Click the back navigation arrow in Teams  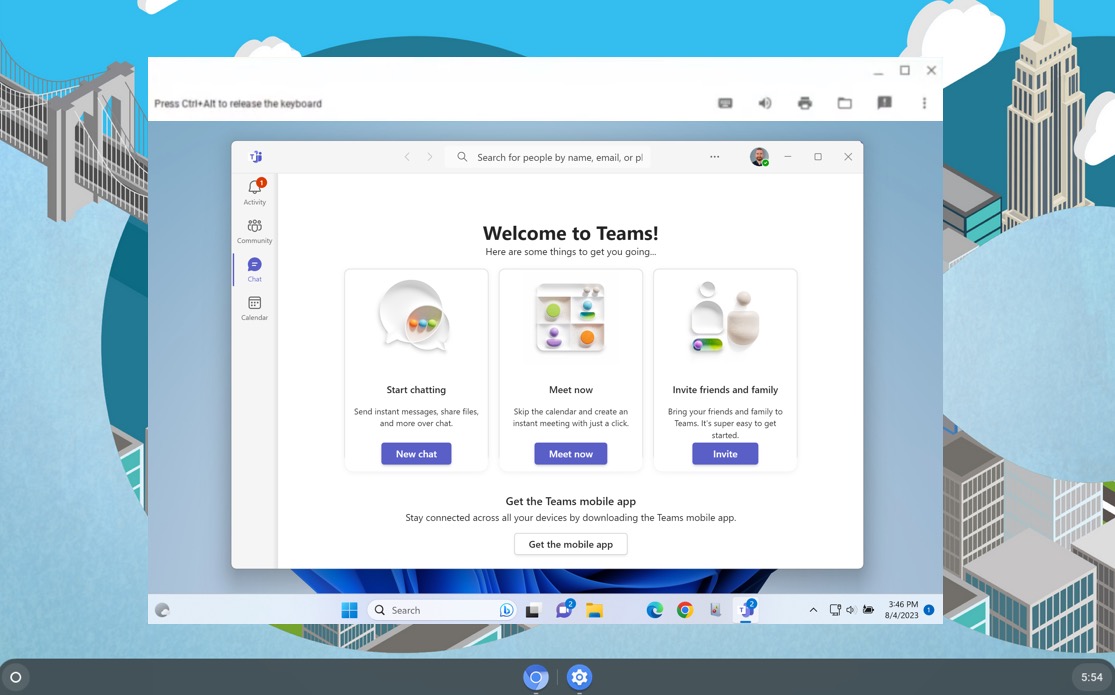coord(407,156)
